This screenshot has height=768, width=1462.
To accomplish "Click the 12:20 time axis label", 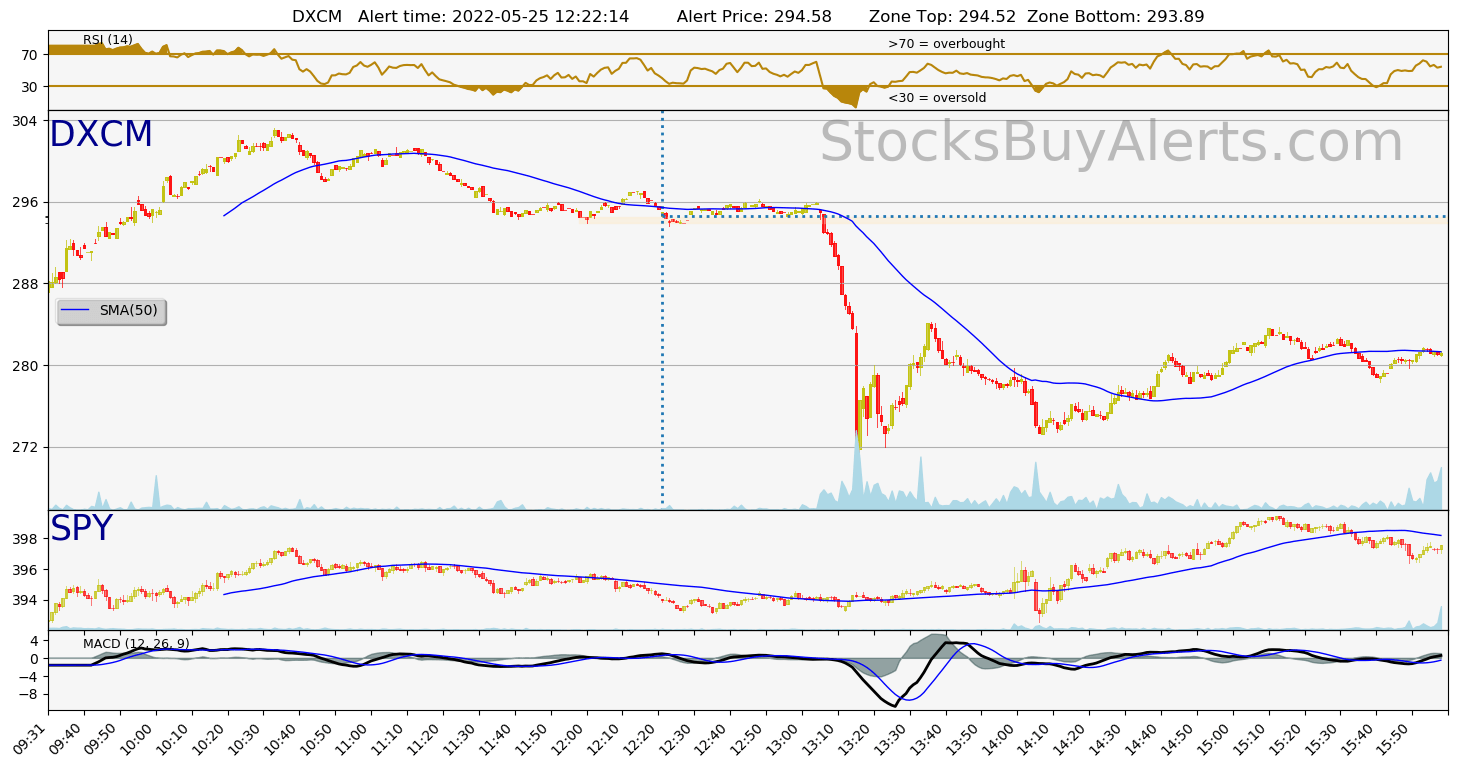I will [642, 738].
